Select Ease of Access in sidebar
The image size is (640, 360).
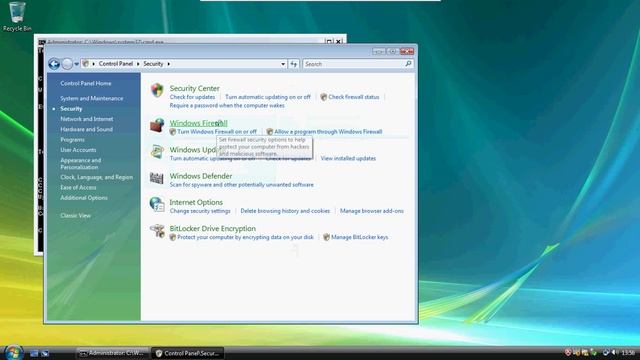click(78, 187)
